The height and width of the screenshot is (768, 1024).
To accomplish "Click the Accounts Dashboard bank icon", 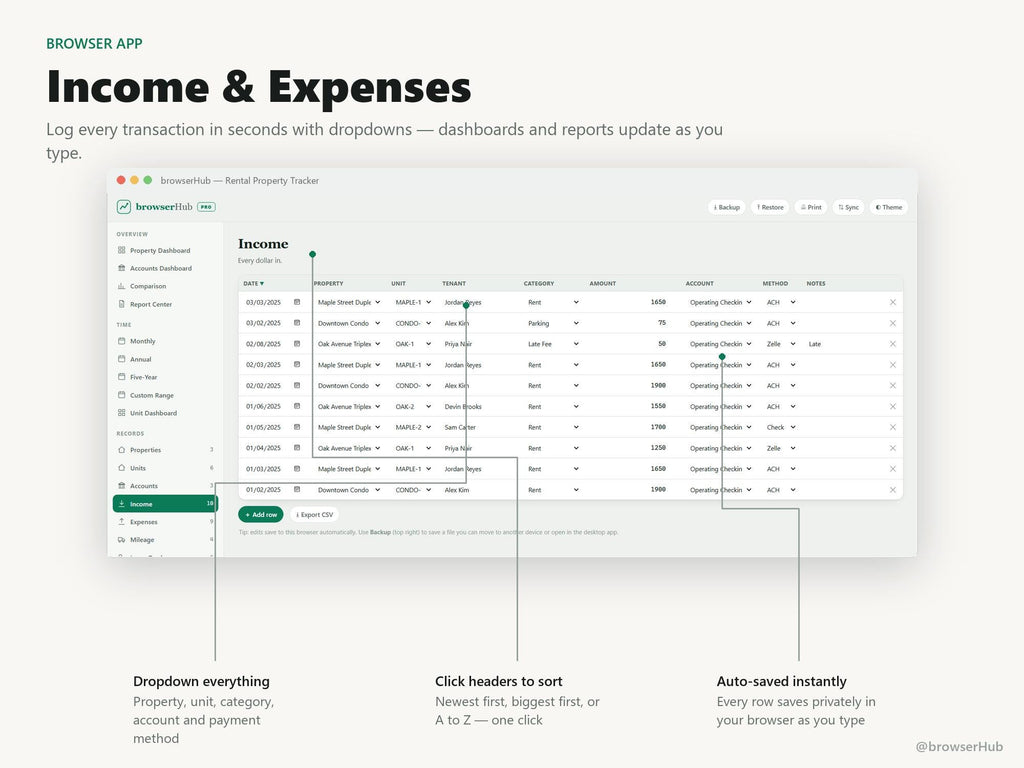I will 121,268.
